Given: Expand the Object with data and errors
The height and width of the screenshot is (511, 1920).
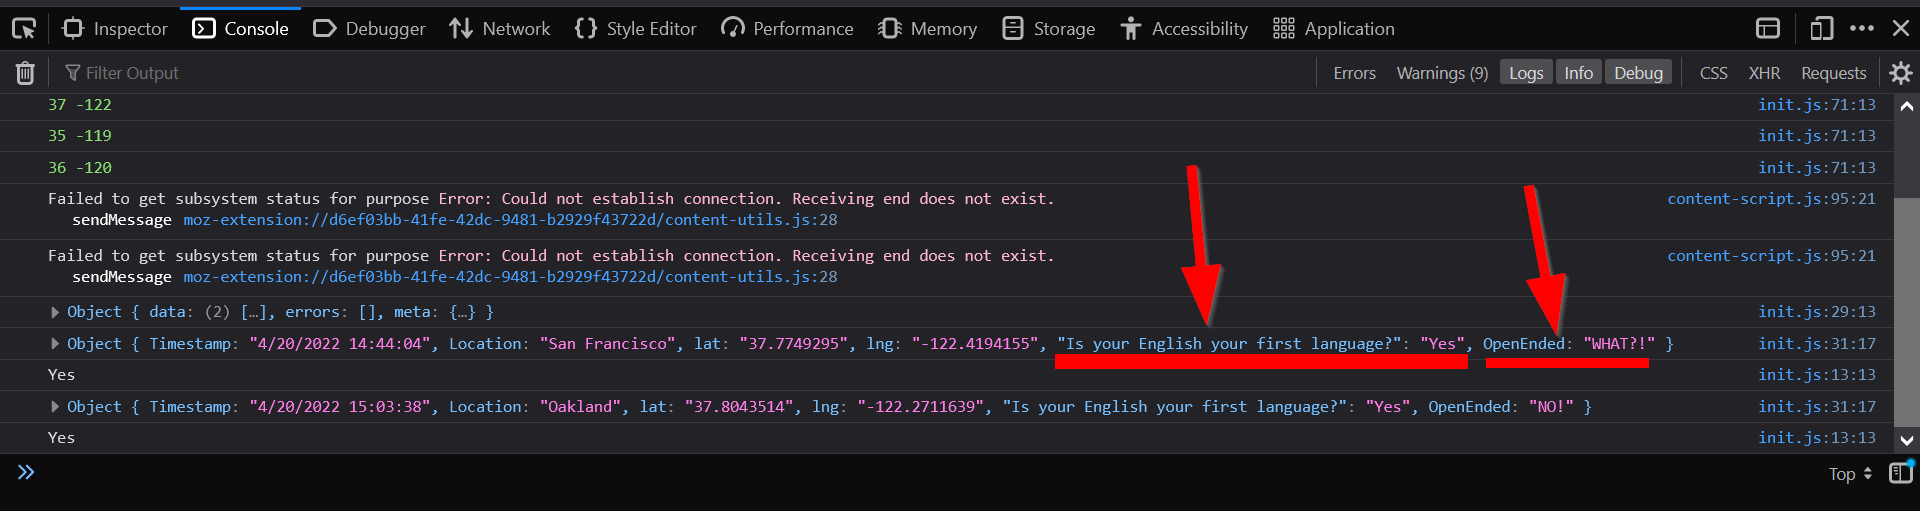Looking at the screenshot, I should [55, 312].
